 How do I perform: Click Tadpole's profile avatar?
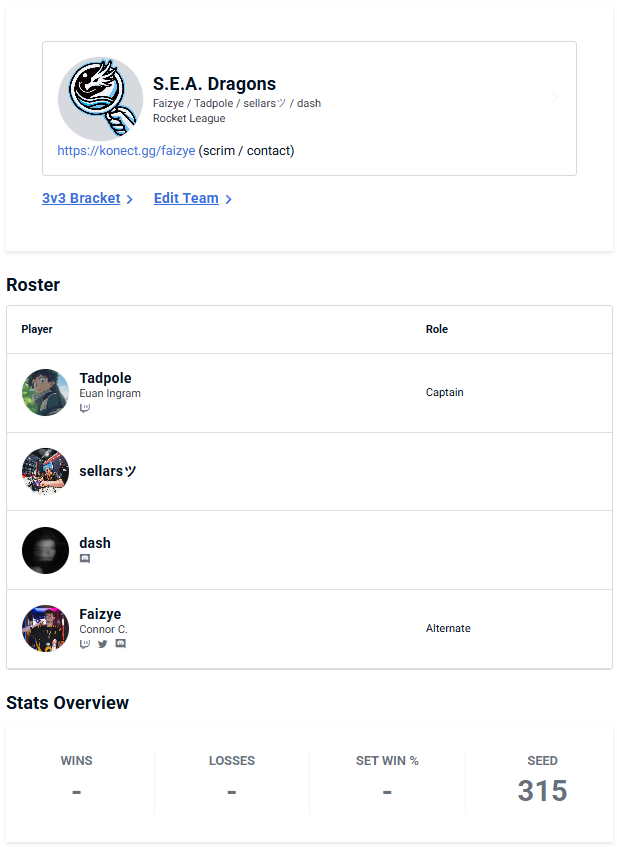tap(45, 393)
